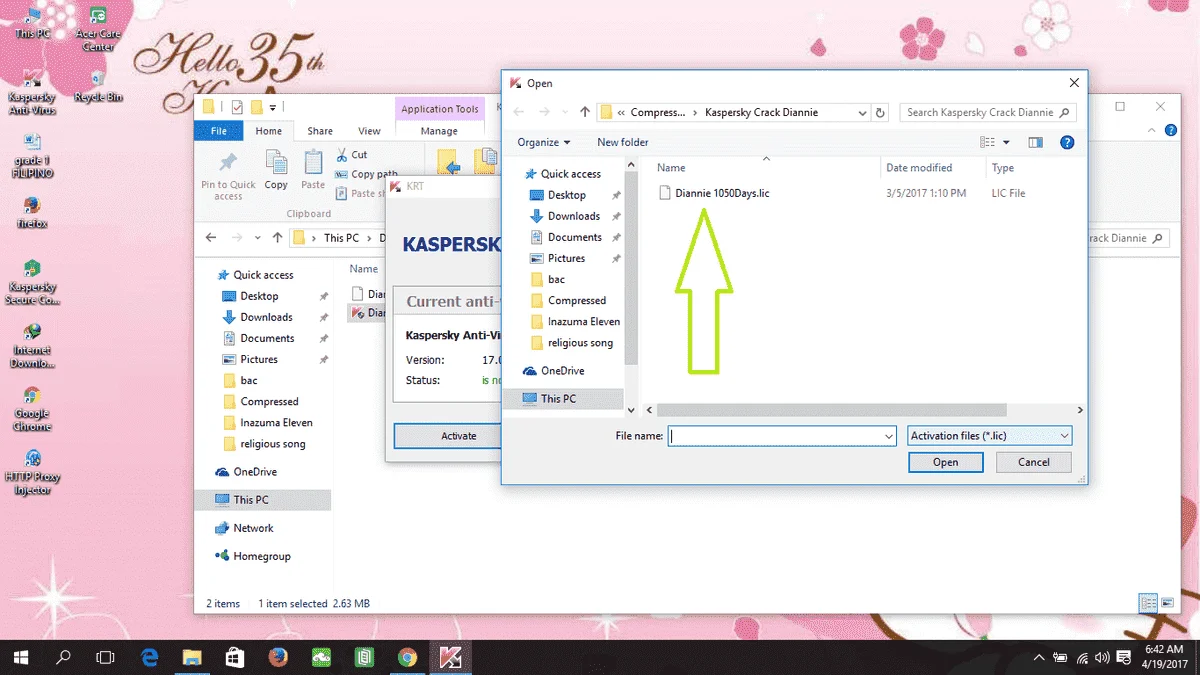
Task: Expand File name combo box dropdown arrow
Action: tap(889, 436)
